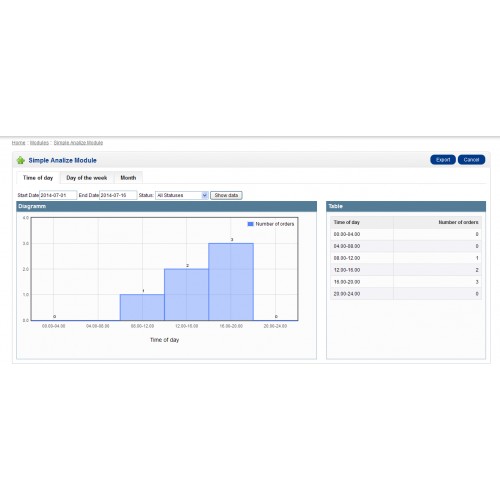This screenshot has height=500, width=500.
Task: Switch to the Time of day tab
Action: (x=38, y=178)
